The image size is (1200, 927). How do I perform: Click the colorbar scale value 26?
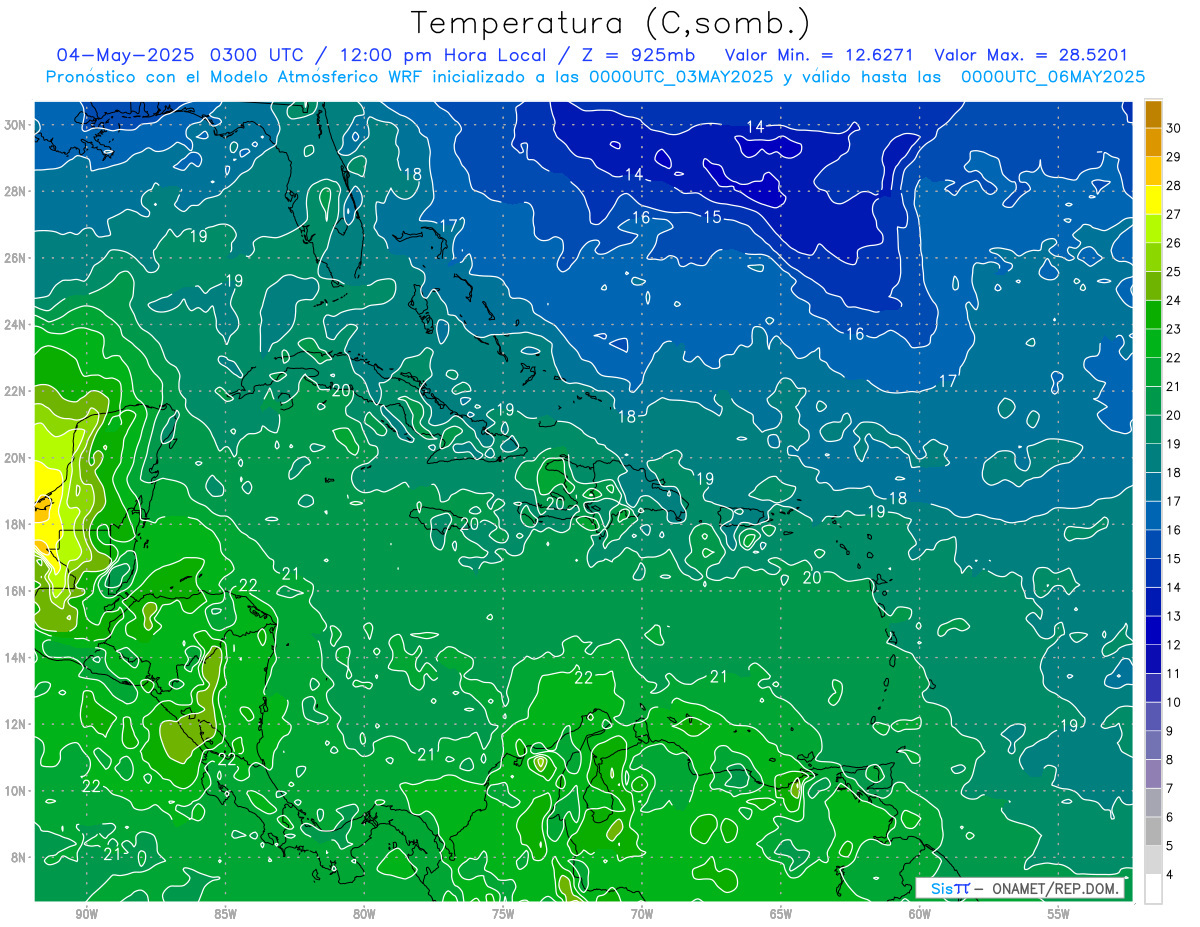pos(1174,243)
